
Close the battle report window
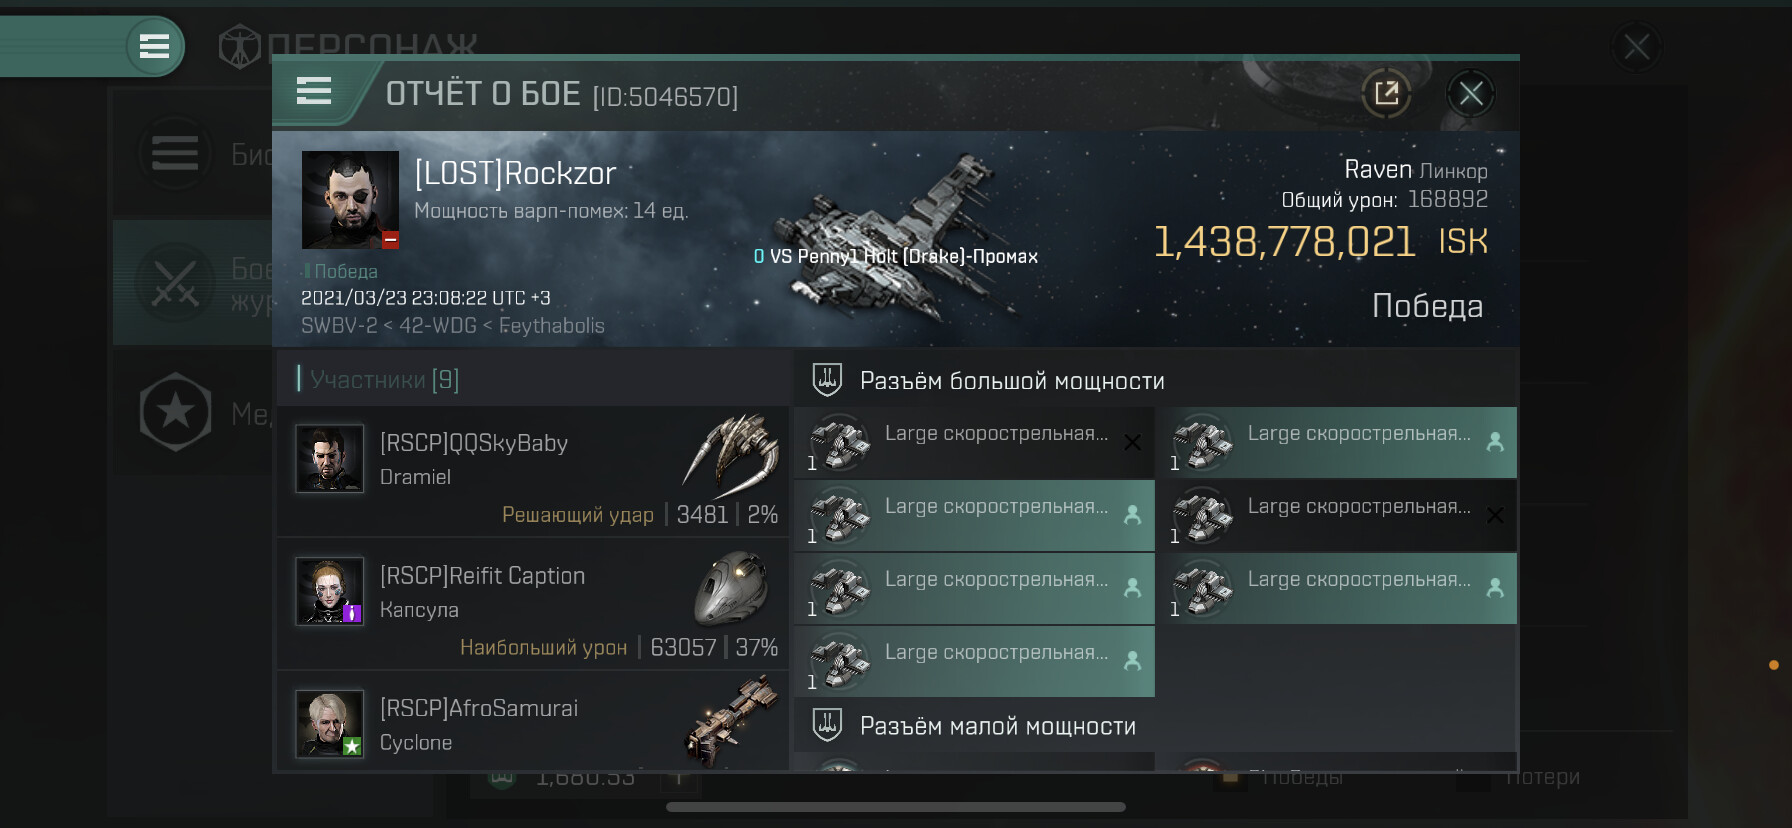tap(1470, 94)
